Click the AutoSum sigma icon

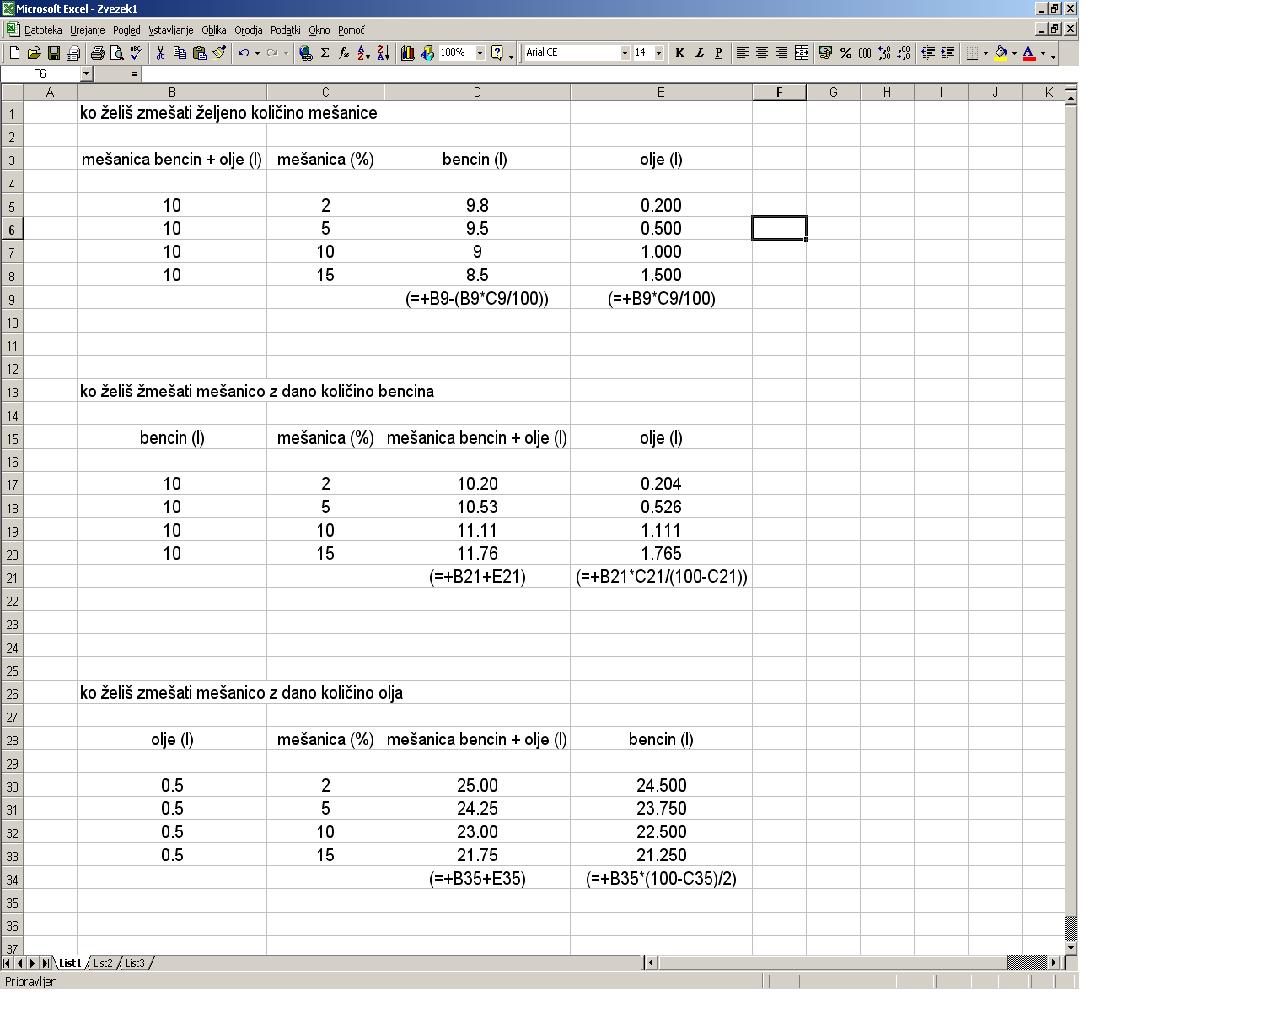pos(324,53)
